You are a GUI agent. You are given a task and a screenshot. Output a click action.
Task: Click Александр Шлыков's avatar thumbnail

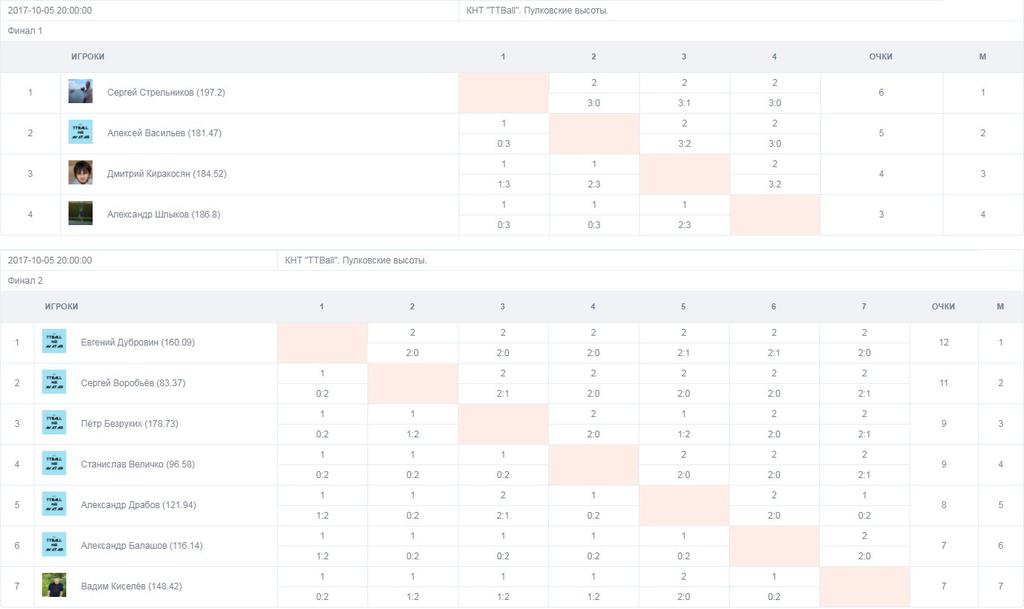click(x=80, y=213)
